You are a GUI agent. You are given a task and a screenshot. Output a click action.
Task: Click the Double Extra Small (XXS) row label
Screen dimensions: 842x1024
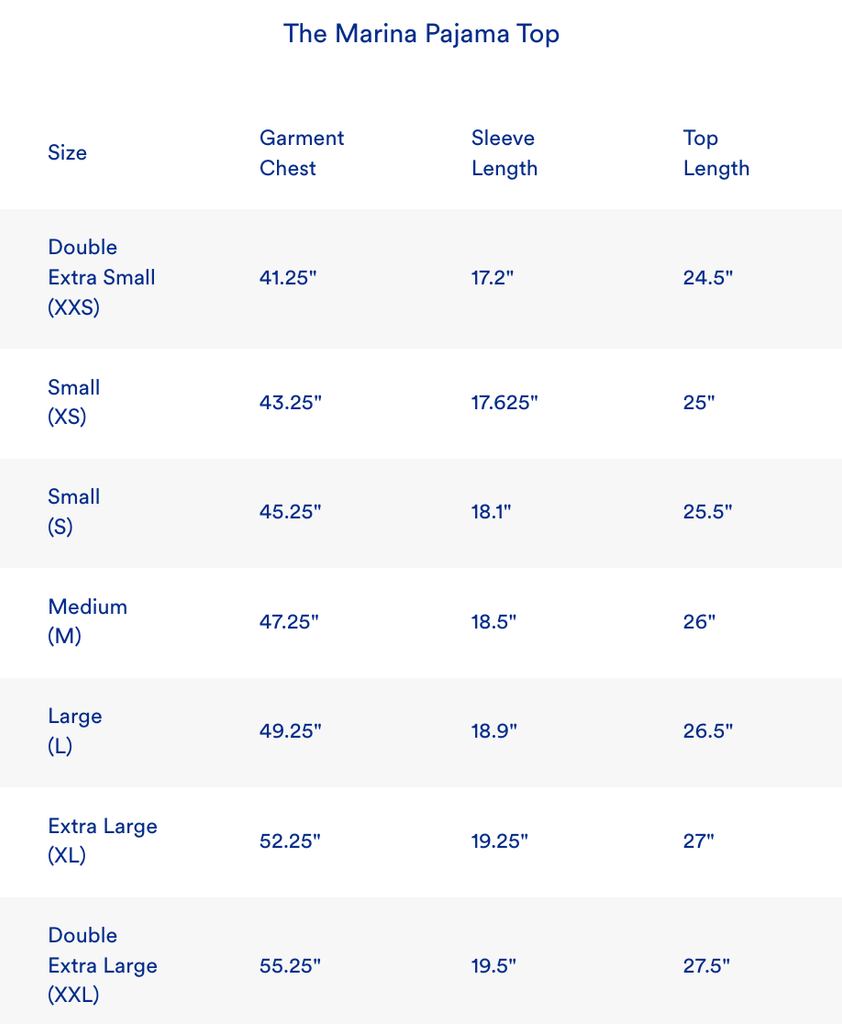[x=101, y=277]
